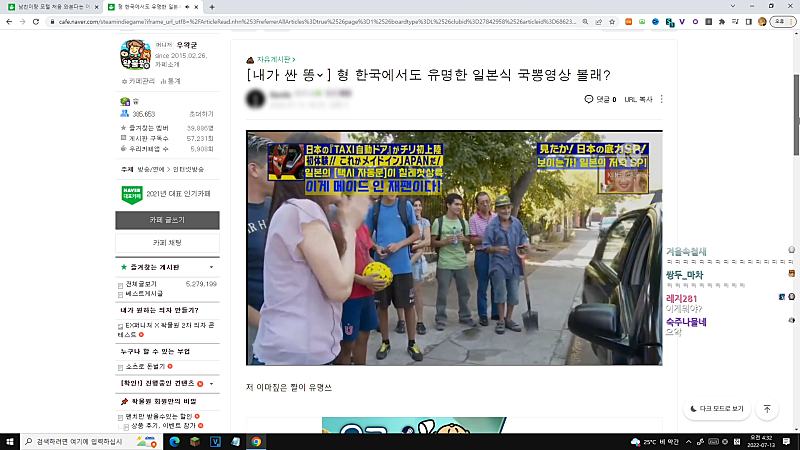Open the green extension icon
This screenshot has height=450, width=800.
click(642, 22)
